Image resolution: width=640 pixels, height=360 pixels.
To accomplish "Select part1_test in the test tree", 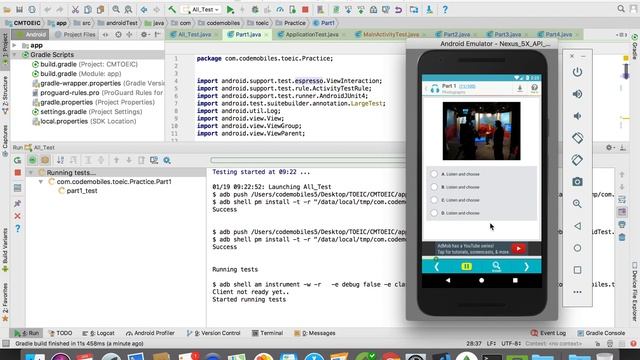I will [82, 191].
